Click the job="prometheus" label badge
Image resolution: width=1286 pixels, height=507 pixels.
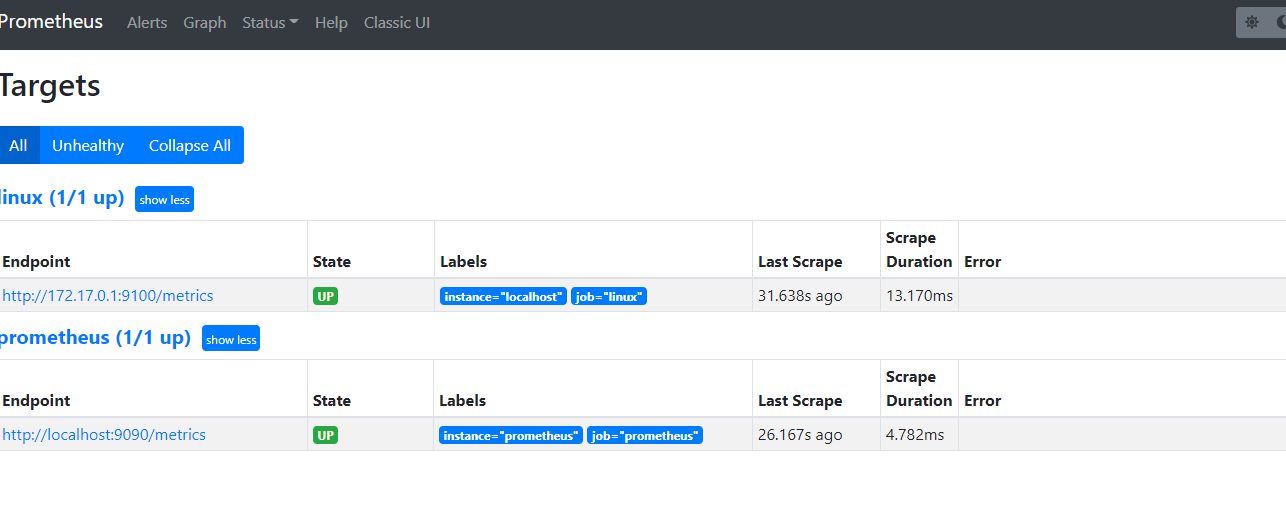point(645,435)
